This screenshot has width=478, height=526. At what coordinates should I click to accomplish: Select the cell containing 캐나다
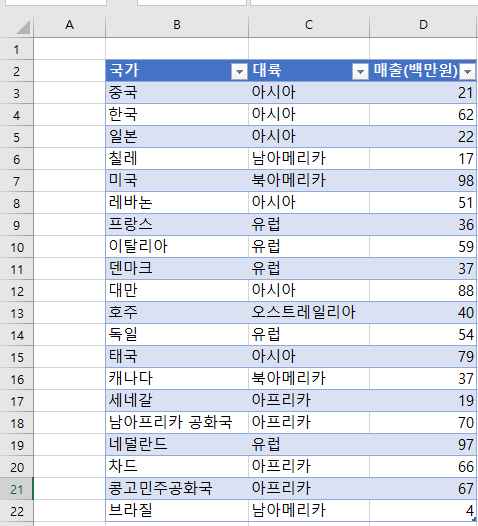click(x=177, y=379)
